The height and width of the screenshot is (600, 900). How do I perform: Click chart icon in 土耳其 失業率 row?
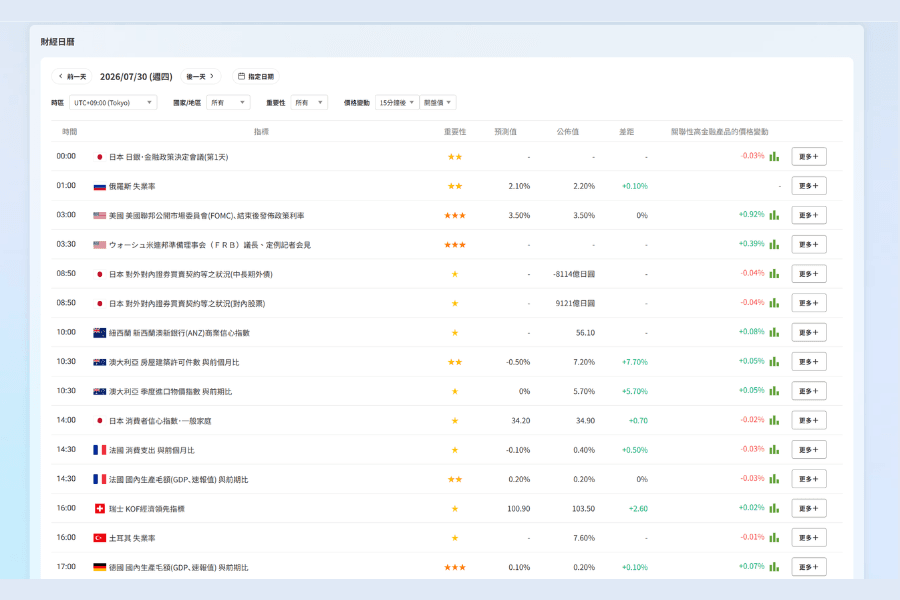774,537
